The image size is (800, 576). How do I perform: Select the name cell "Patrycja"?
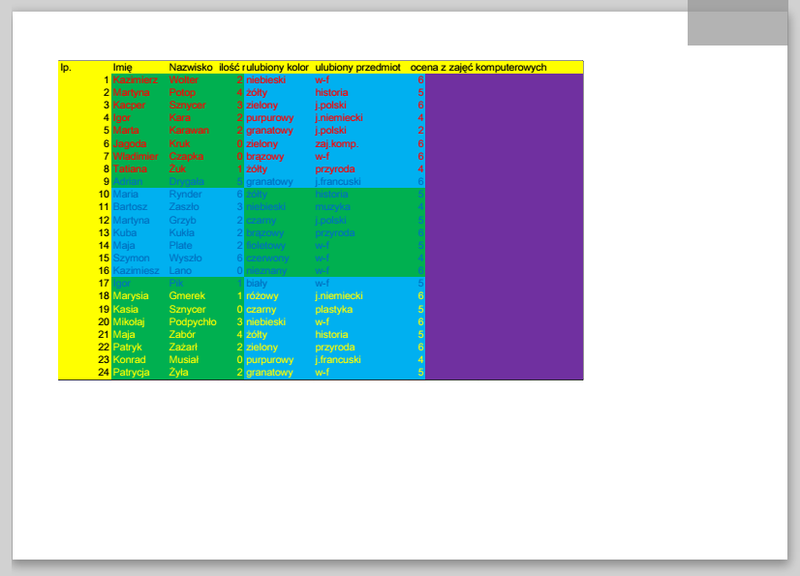(132, 372)
